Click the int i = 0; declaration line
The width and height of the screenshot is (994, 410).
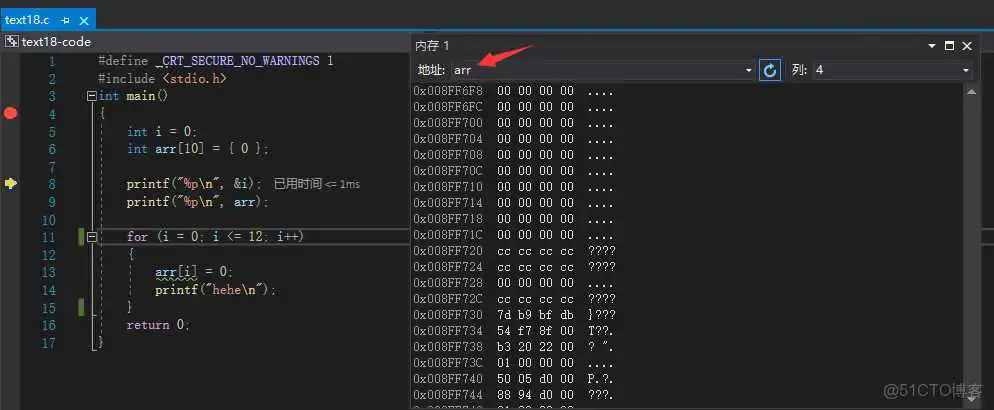[x=162, y=131]
